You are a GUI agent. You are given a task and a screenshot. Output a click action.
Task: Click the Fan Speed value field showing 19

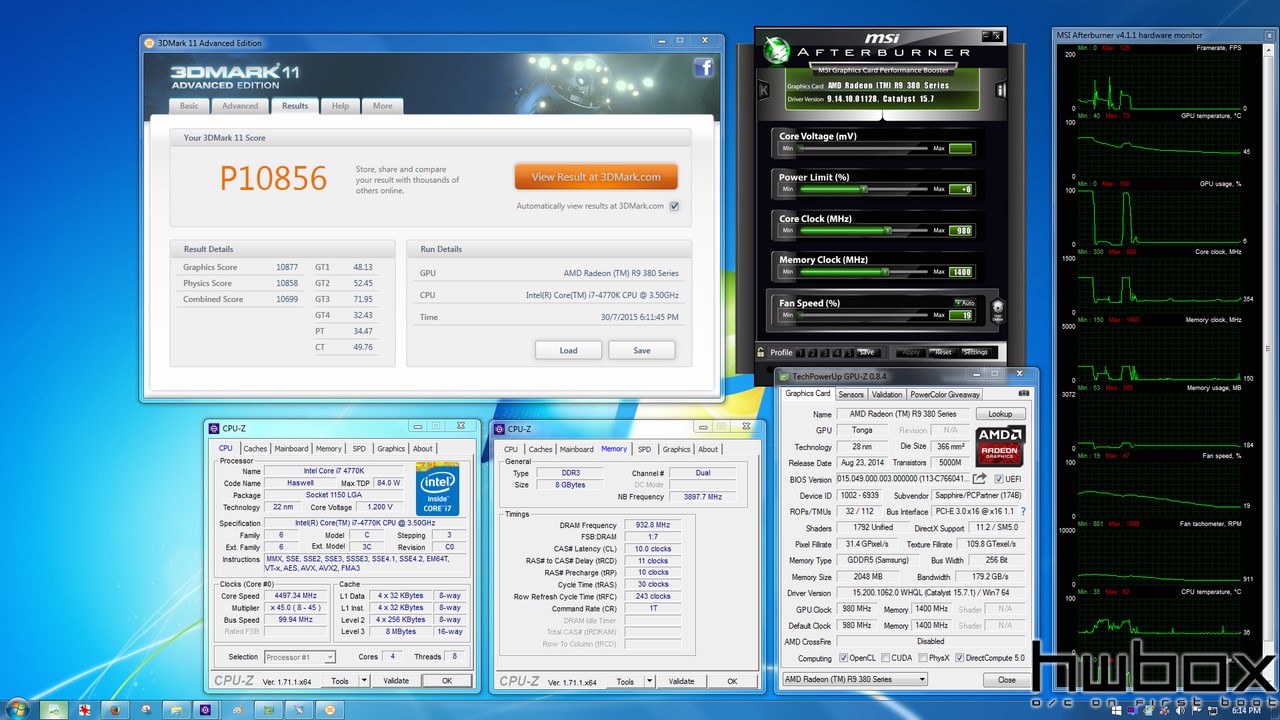[960, 315]
